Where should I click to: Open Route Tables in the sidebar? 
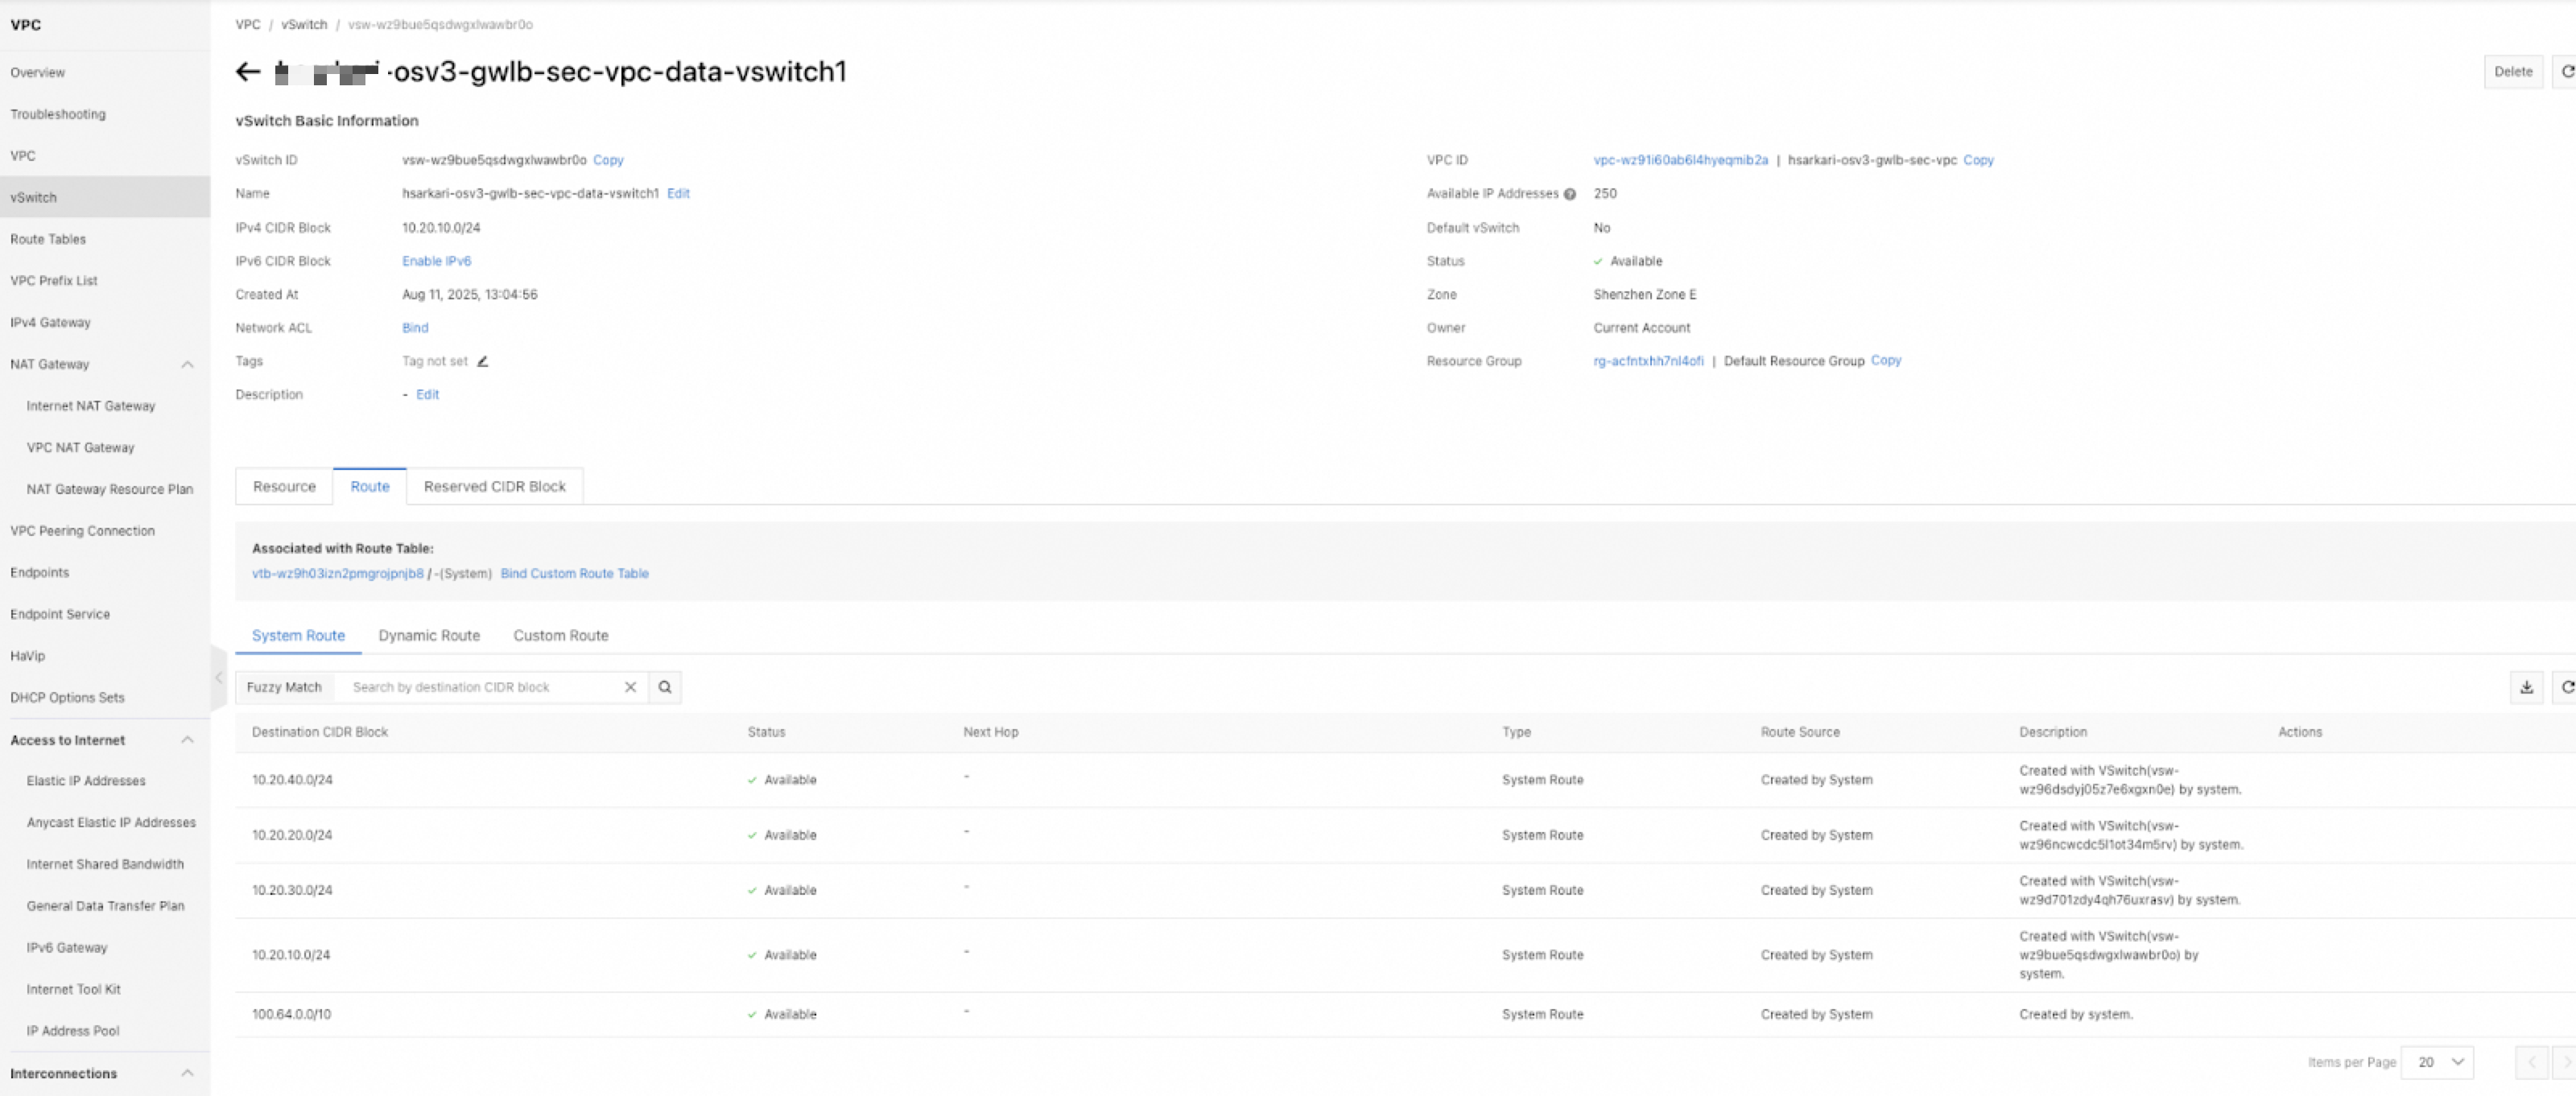(x=48, y=240)
